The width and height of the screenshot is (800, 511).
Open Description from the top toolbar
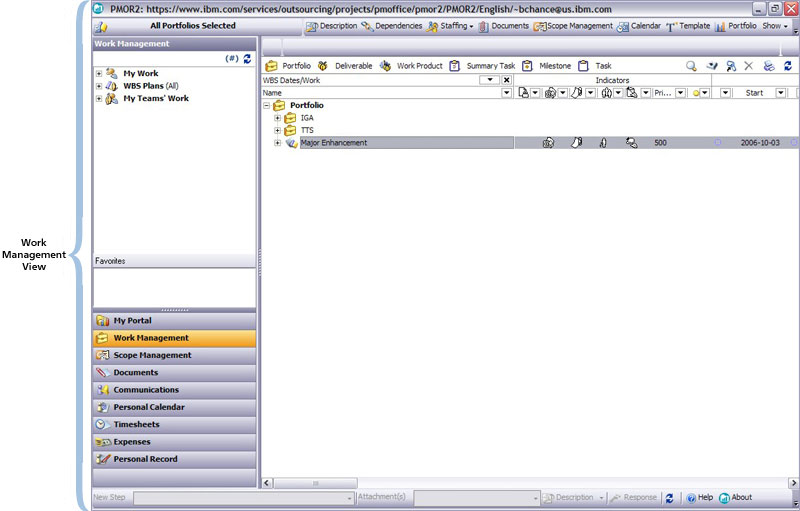click(332, 26)
